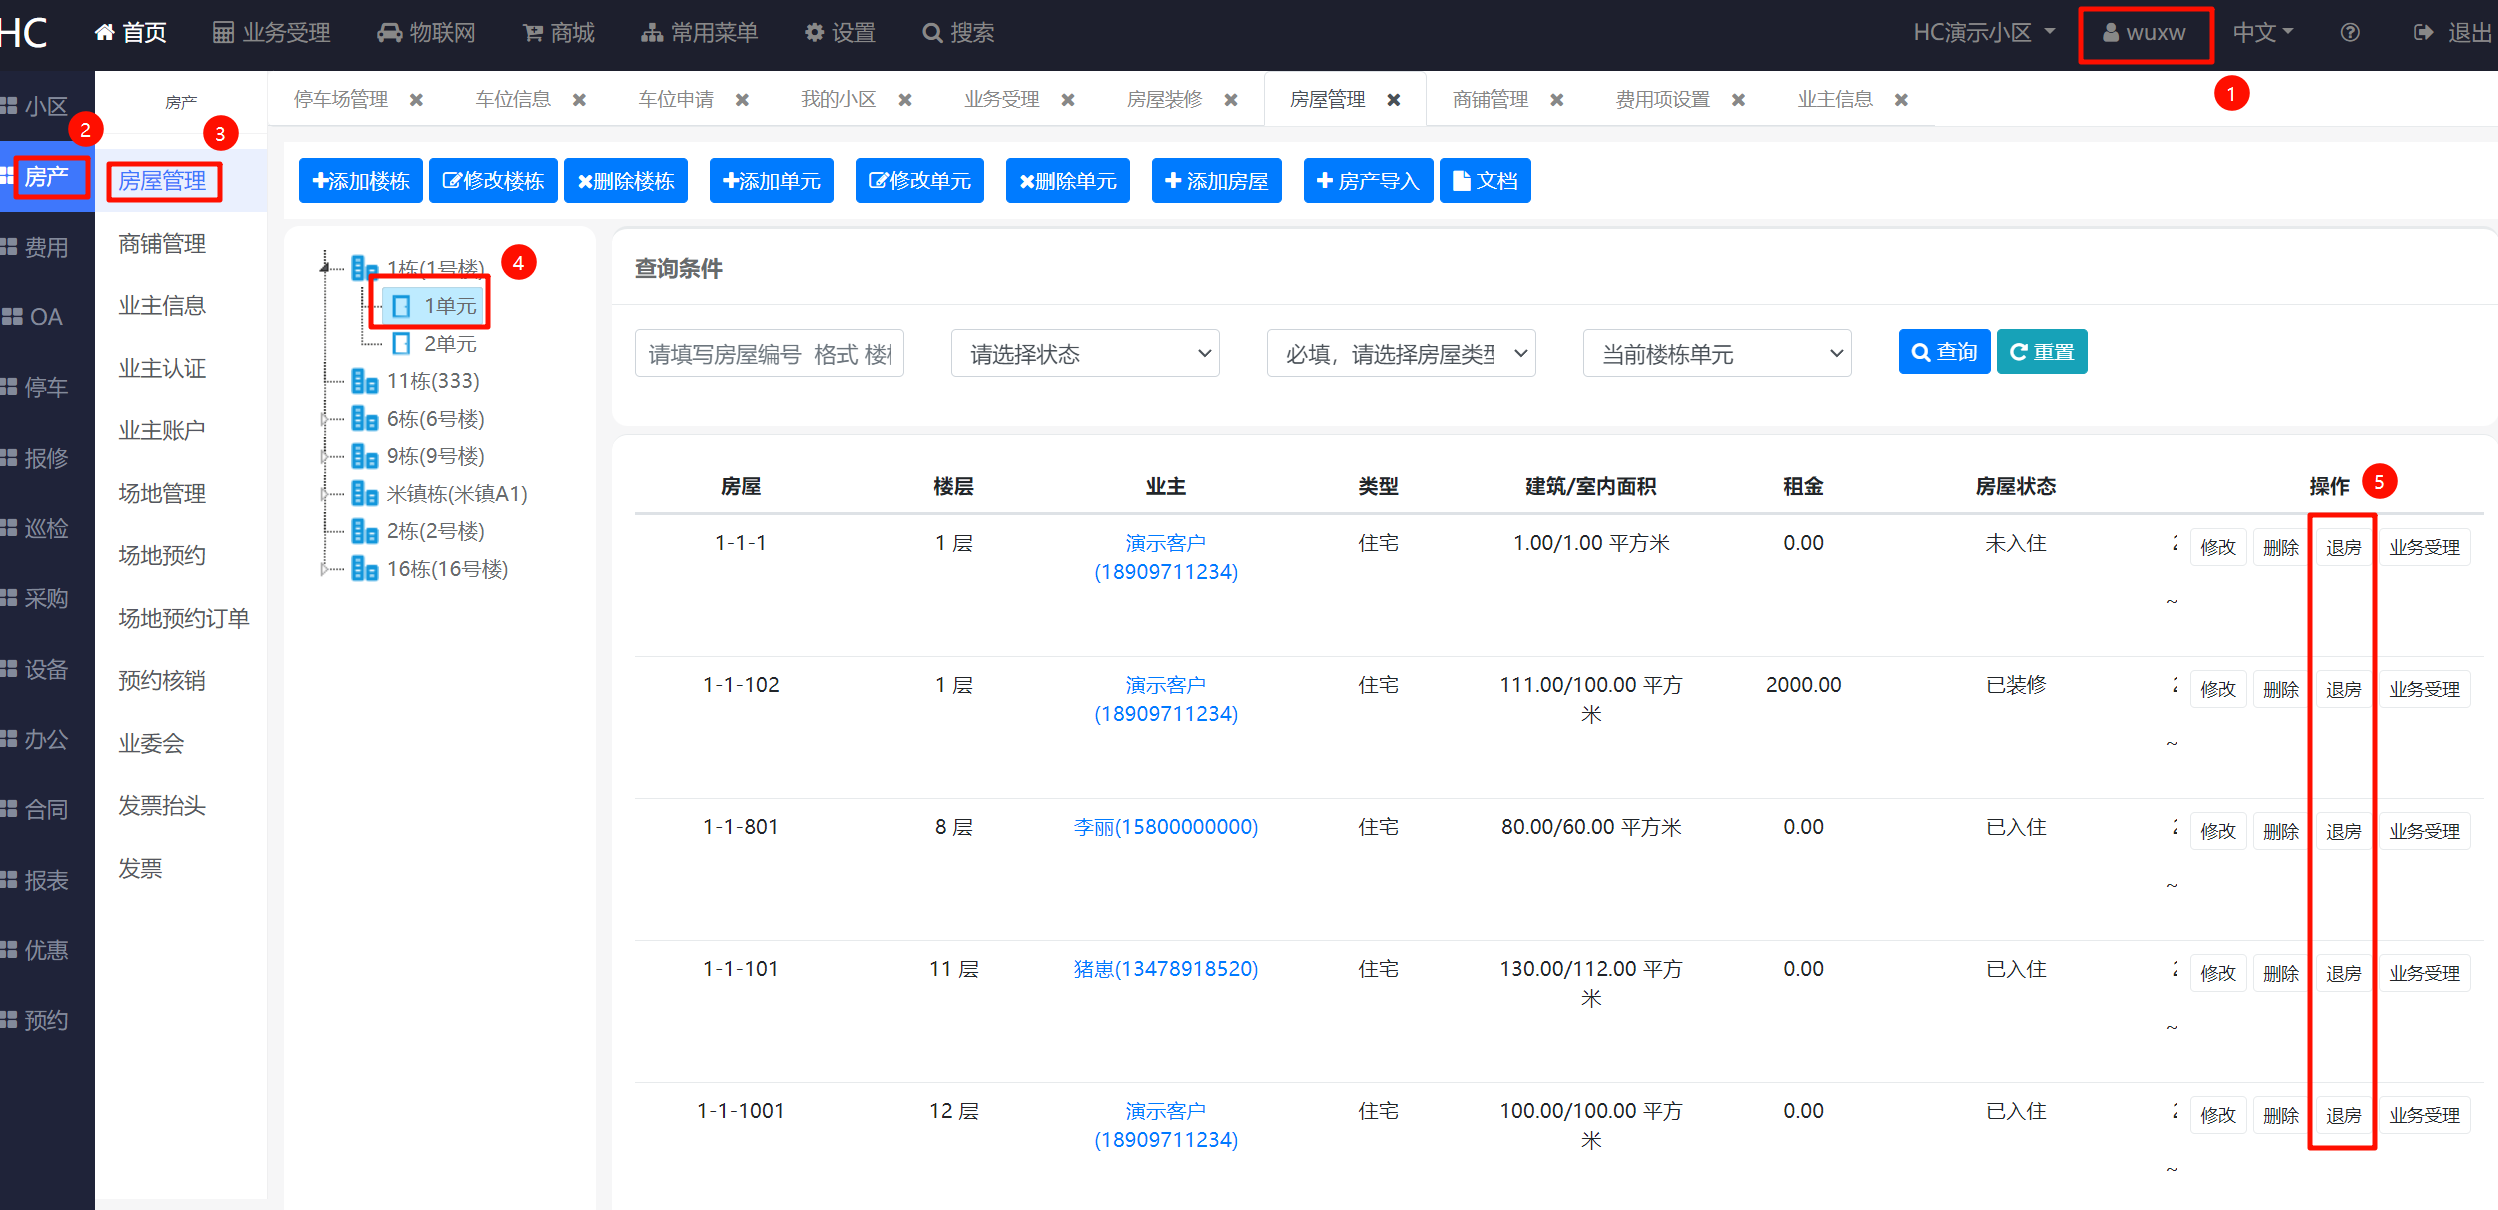Close the 车位申请 tab
This screenshot has width=2498, height=1210.
pyautogui.click(x=743, y=100)
